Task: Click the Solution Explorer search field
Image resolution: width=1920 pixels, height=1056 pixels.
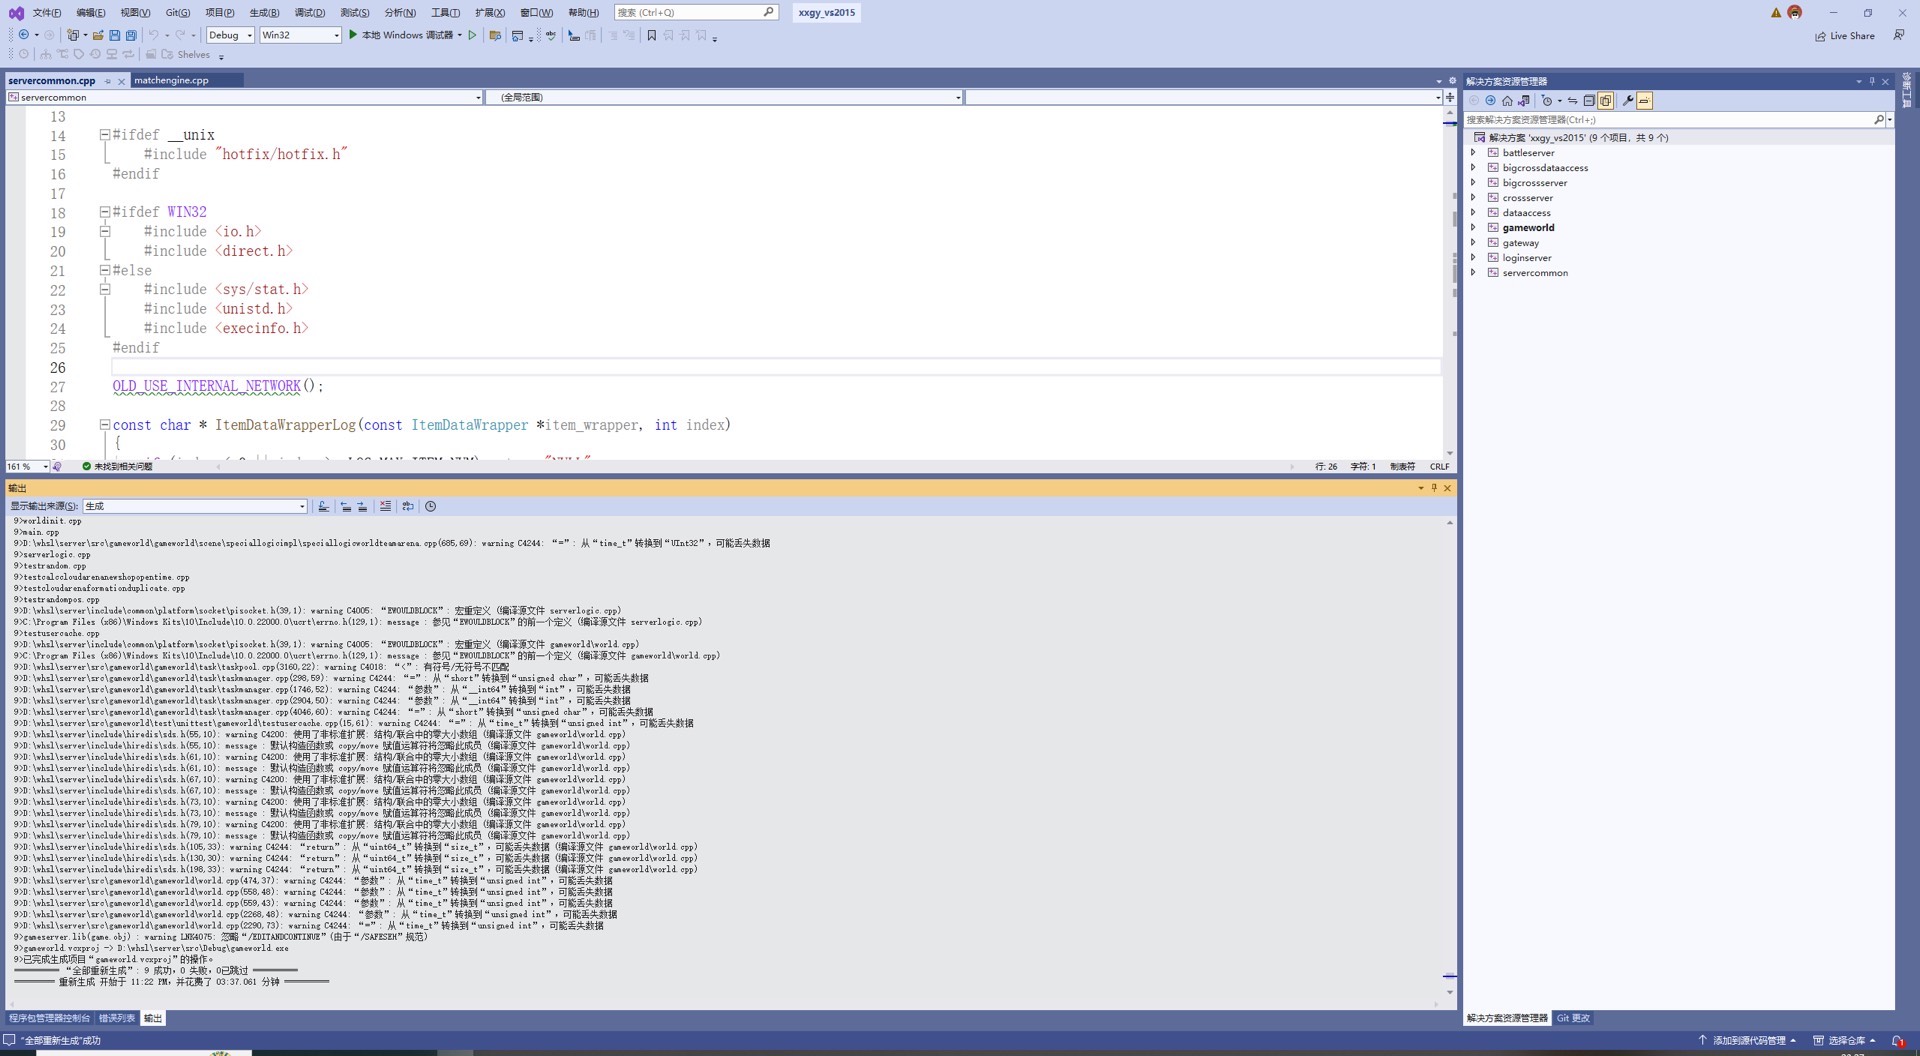Action: tap(1668, 120)
